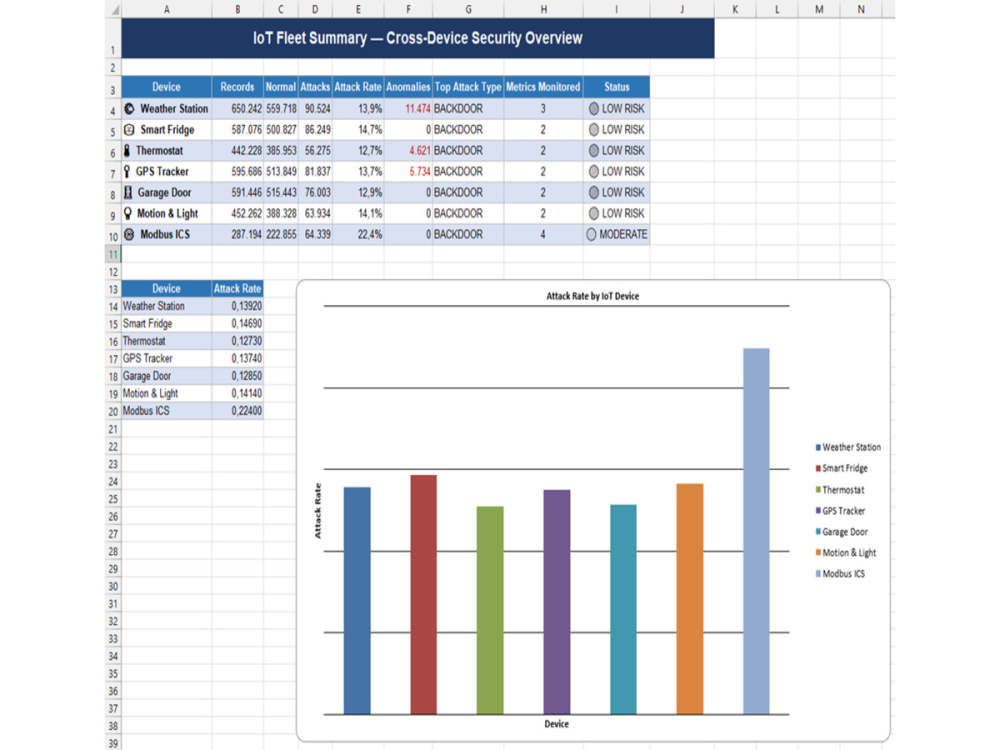Click Modbus ICS attack rate 22,4%
This screenshot has width=1000, height=750.
358,235
